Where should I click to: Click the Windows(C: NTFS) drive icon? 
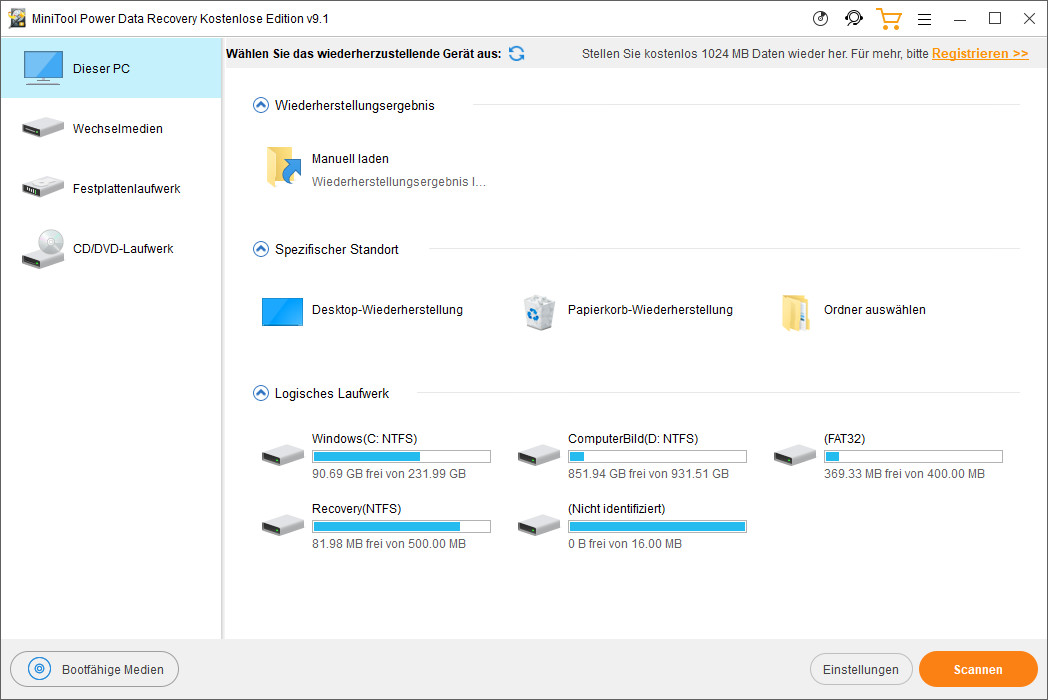click(283, 455)
